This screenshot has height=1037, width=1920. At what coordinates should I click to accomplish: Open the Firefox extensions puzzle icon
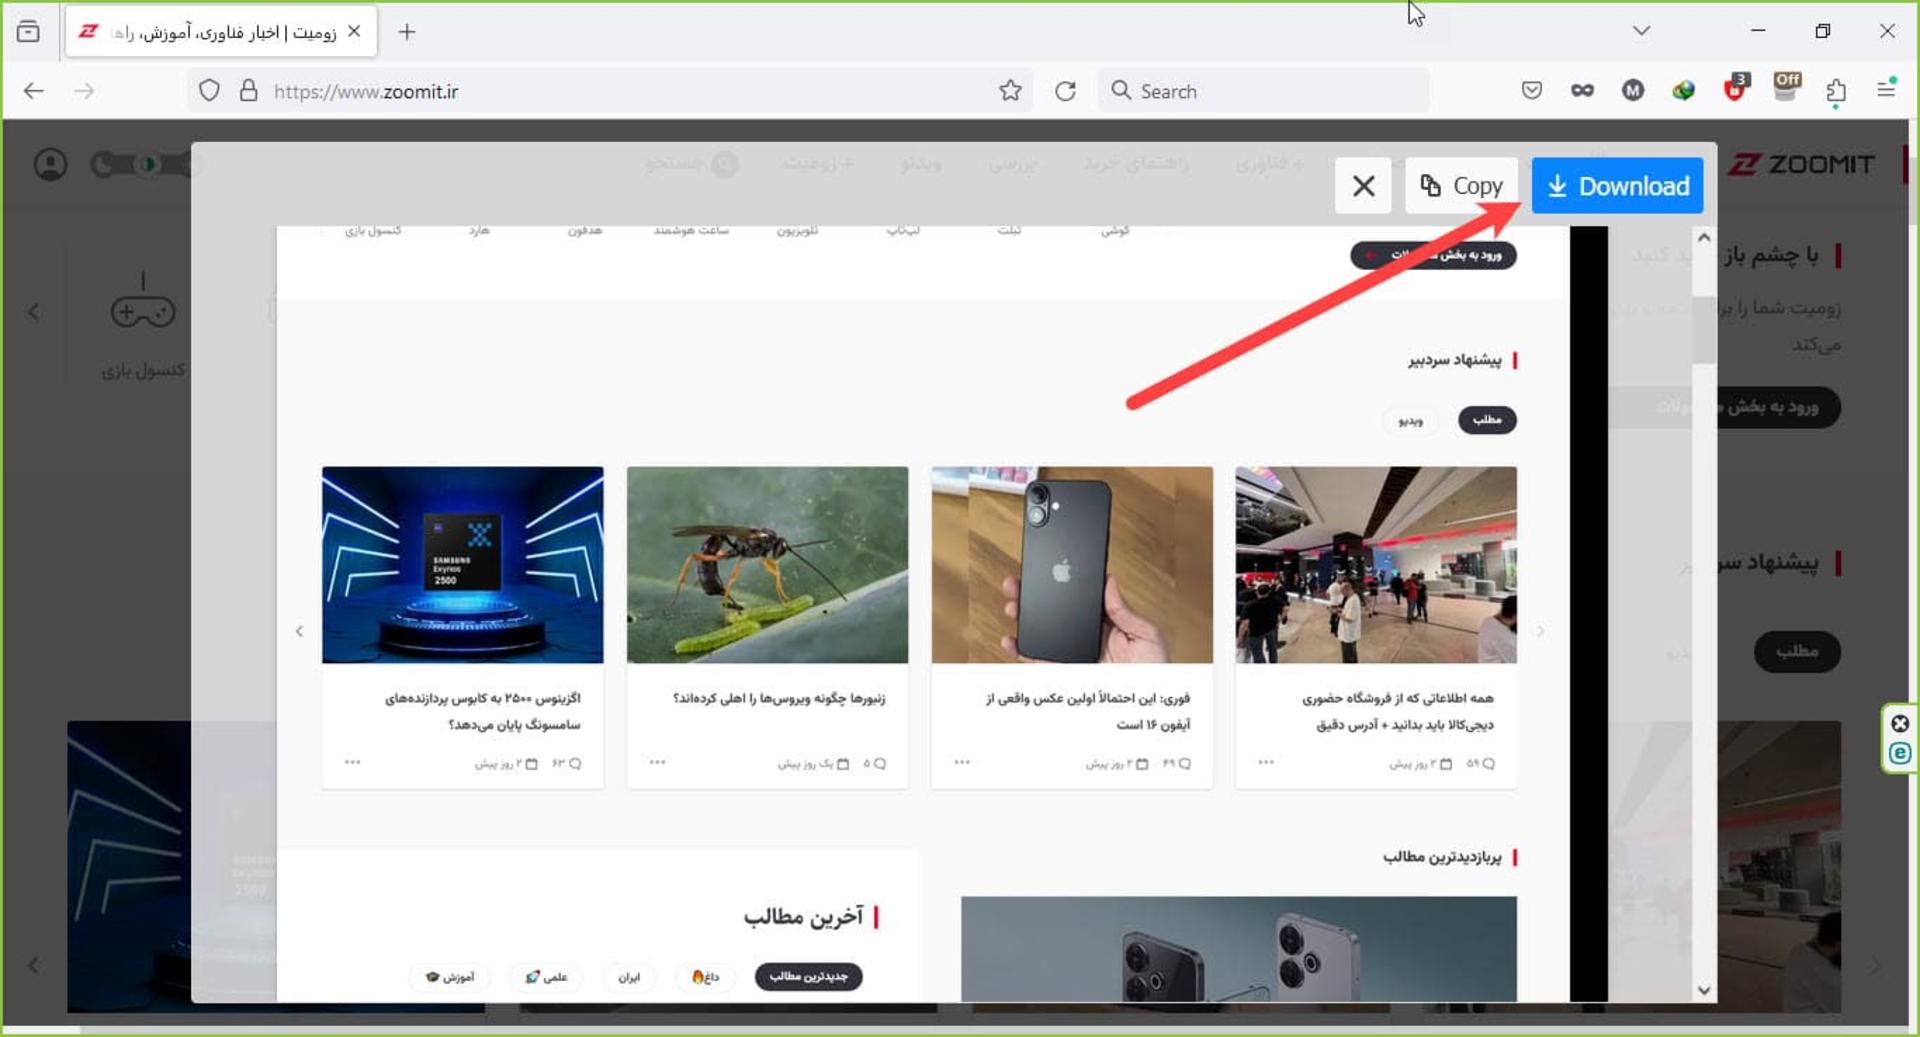(x=1836, y=91)
